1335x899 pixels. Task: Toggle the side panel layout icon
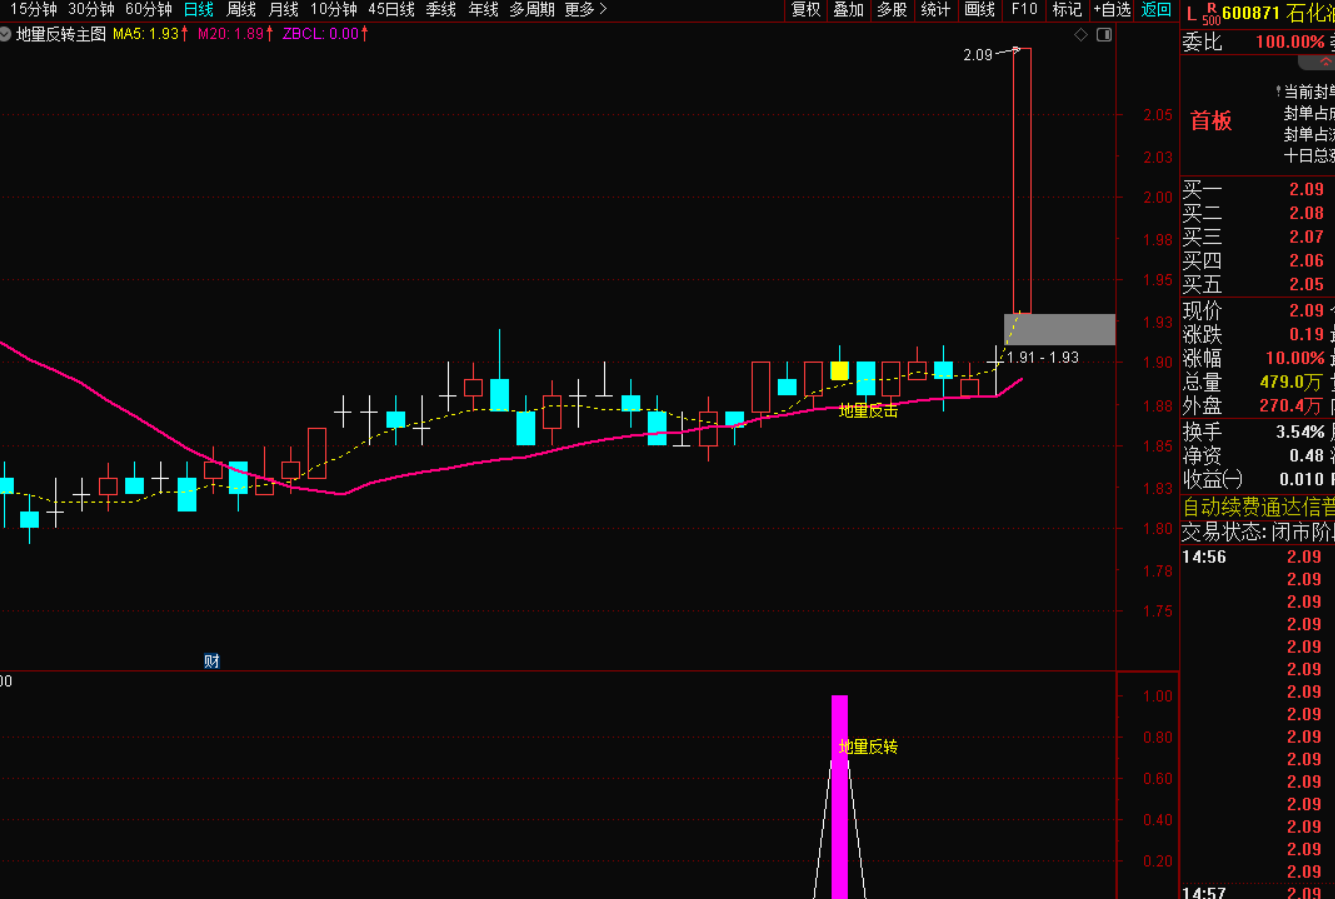tap(1104, 35)
